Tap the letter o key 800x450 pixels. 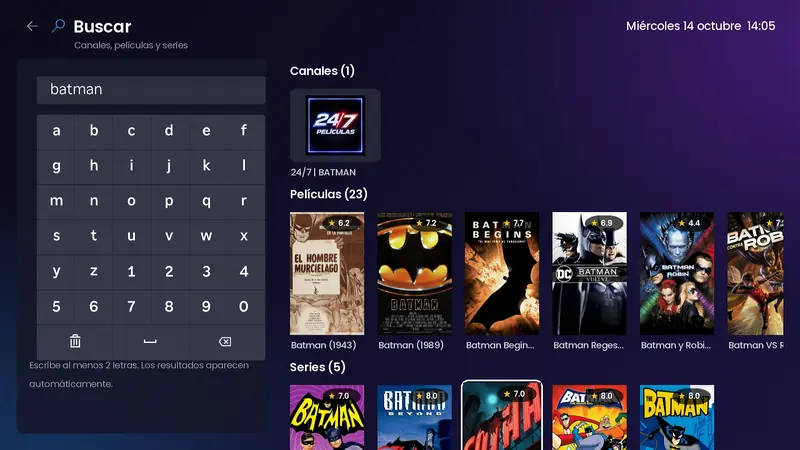131,202
